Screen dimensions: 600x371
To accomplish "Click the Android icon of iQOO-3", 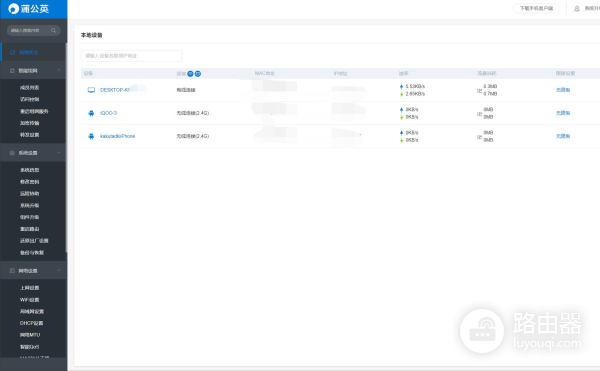I will pyautogui.click(x=91, y=113).
